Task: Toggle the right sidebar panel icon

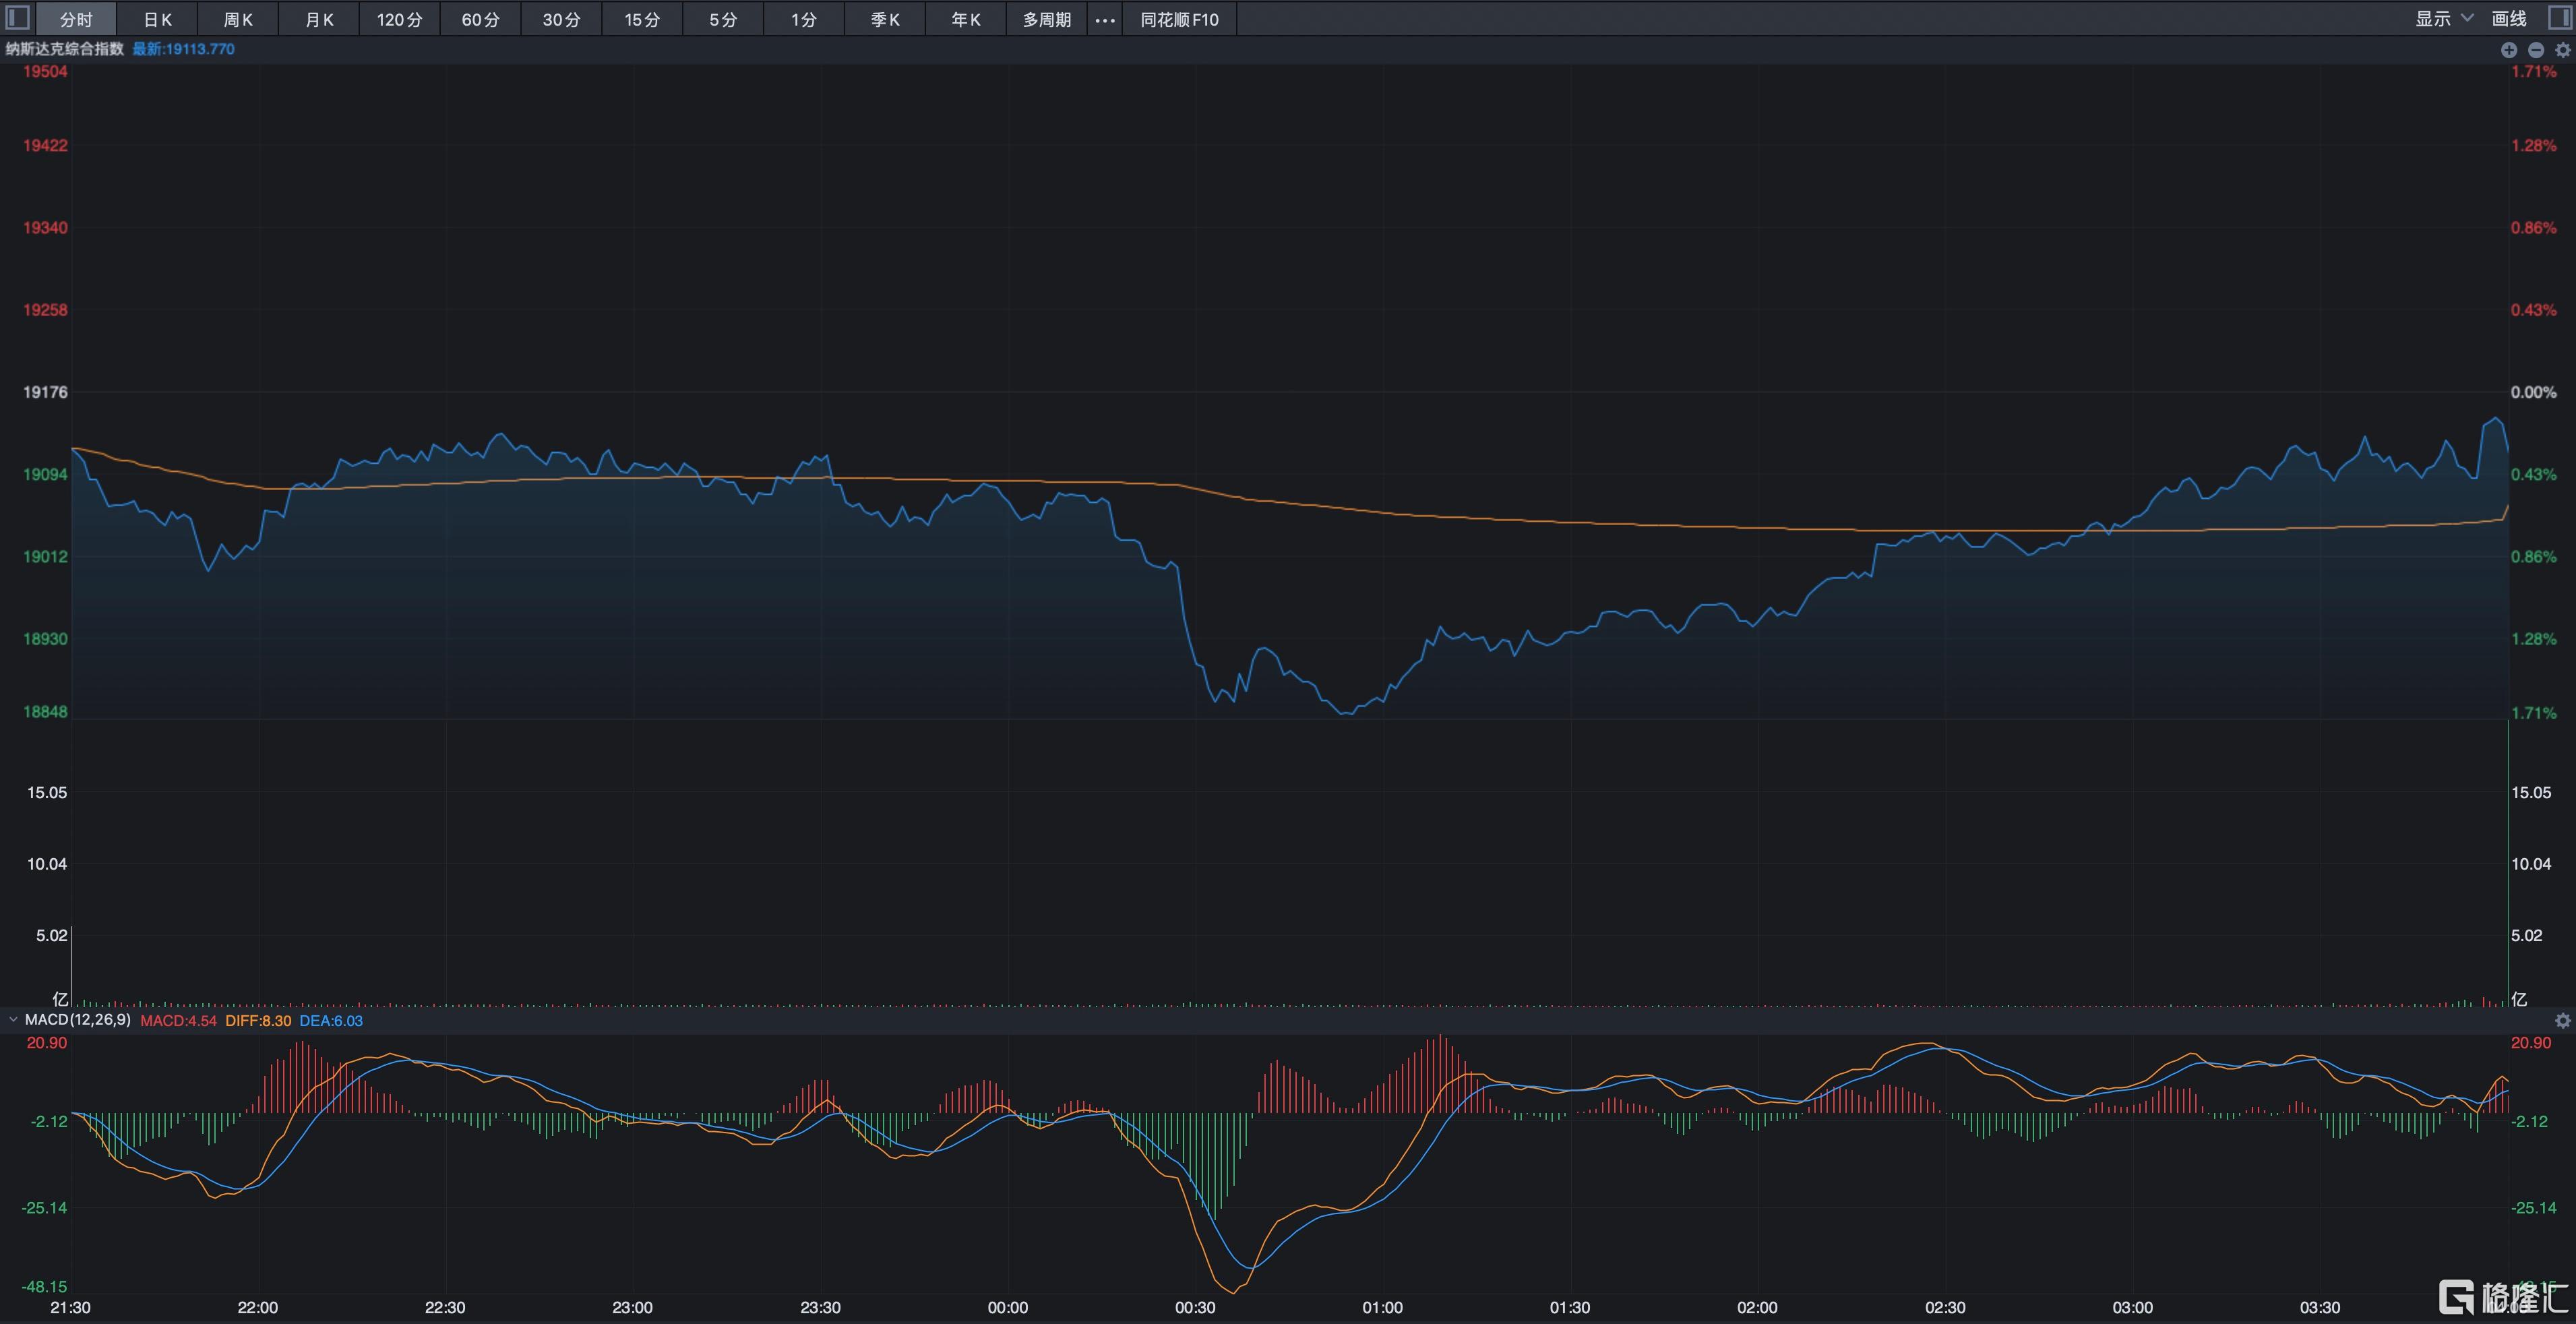Action: (2559, 18)
